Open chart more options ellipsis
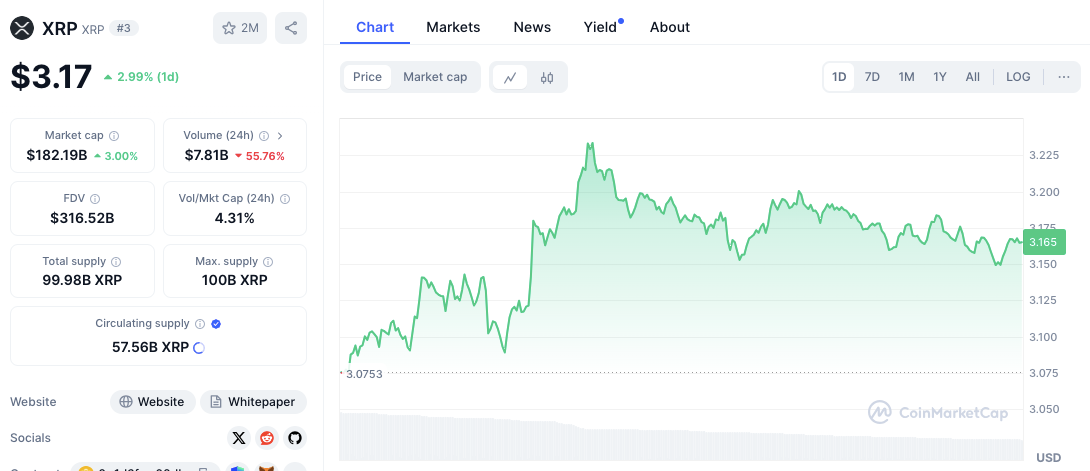Image resolution: width=1090 pixels, height=471 pixels. click(x=1064, y=77)
